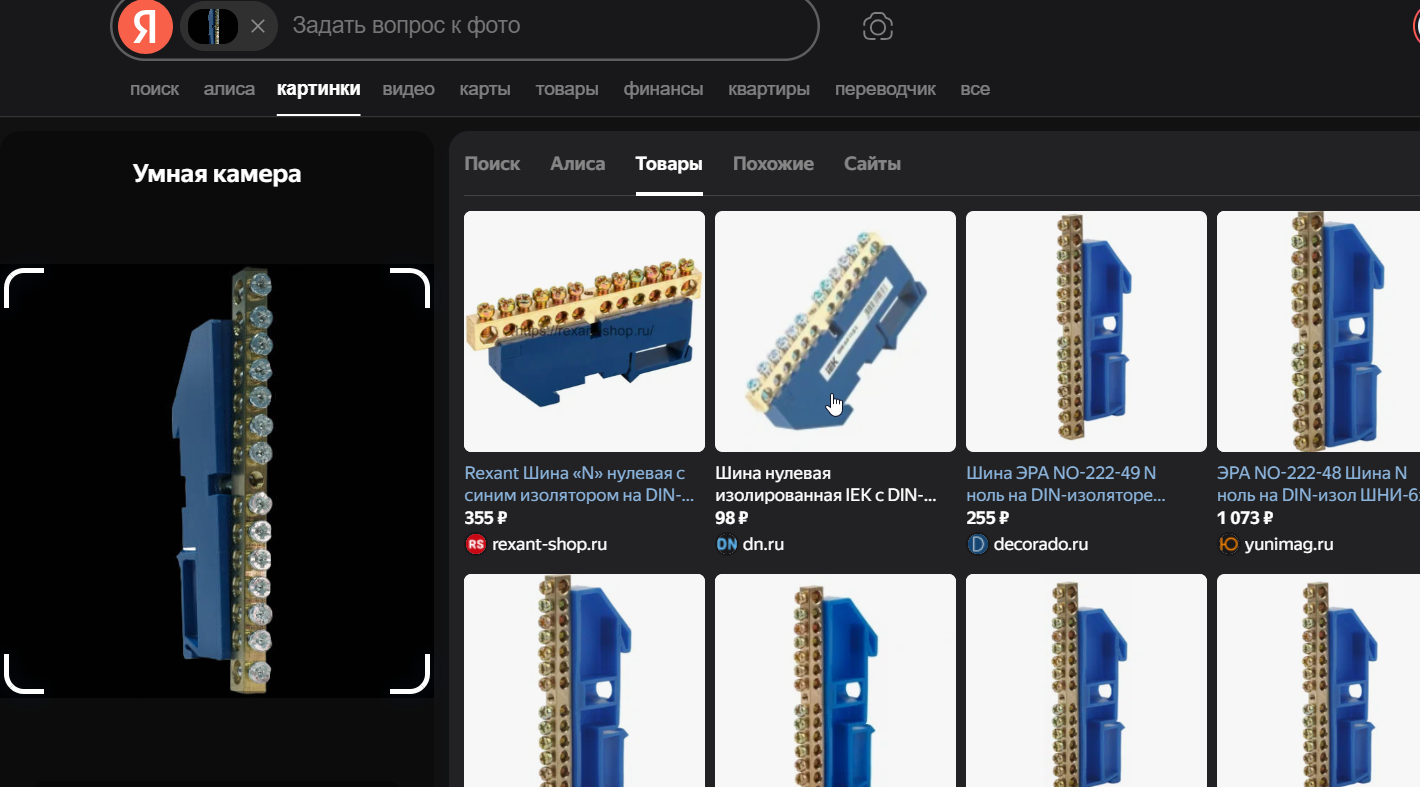Go to the 'поиск' service tab
The image size is (1420, 787).
tap(155, 89)
